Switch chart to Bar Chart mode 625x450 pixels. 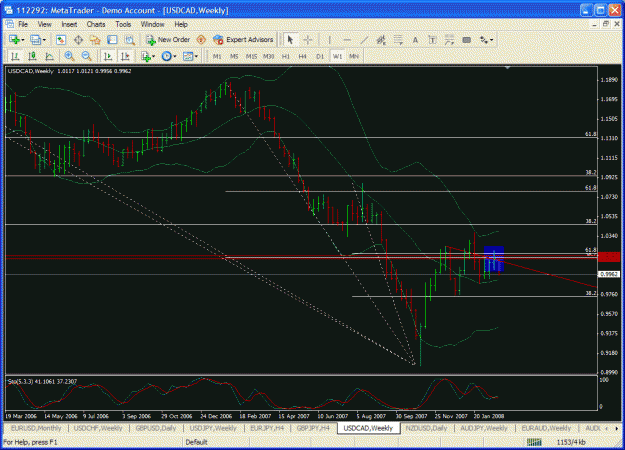pos(15,56)
